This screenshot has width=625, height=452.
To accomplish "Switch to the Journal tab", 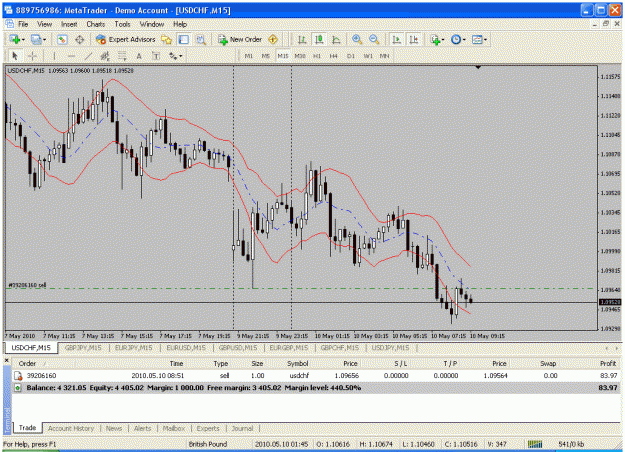I will click(x=242, y=428).
